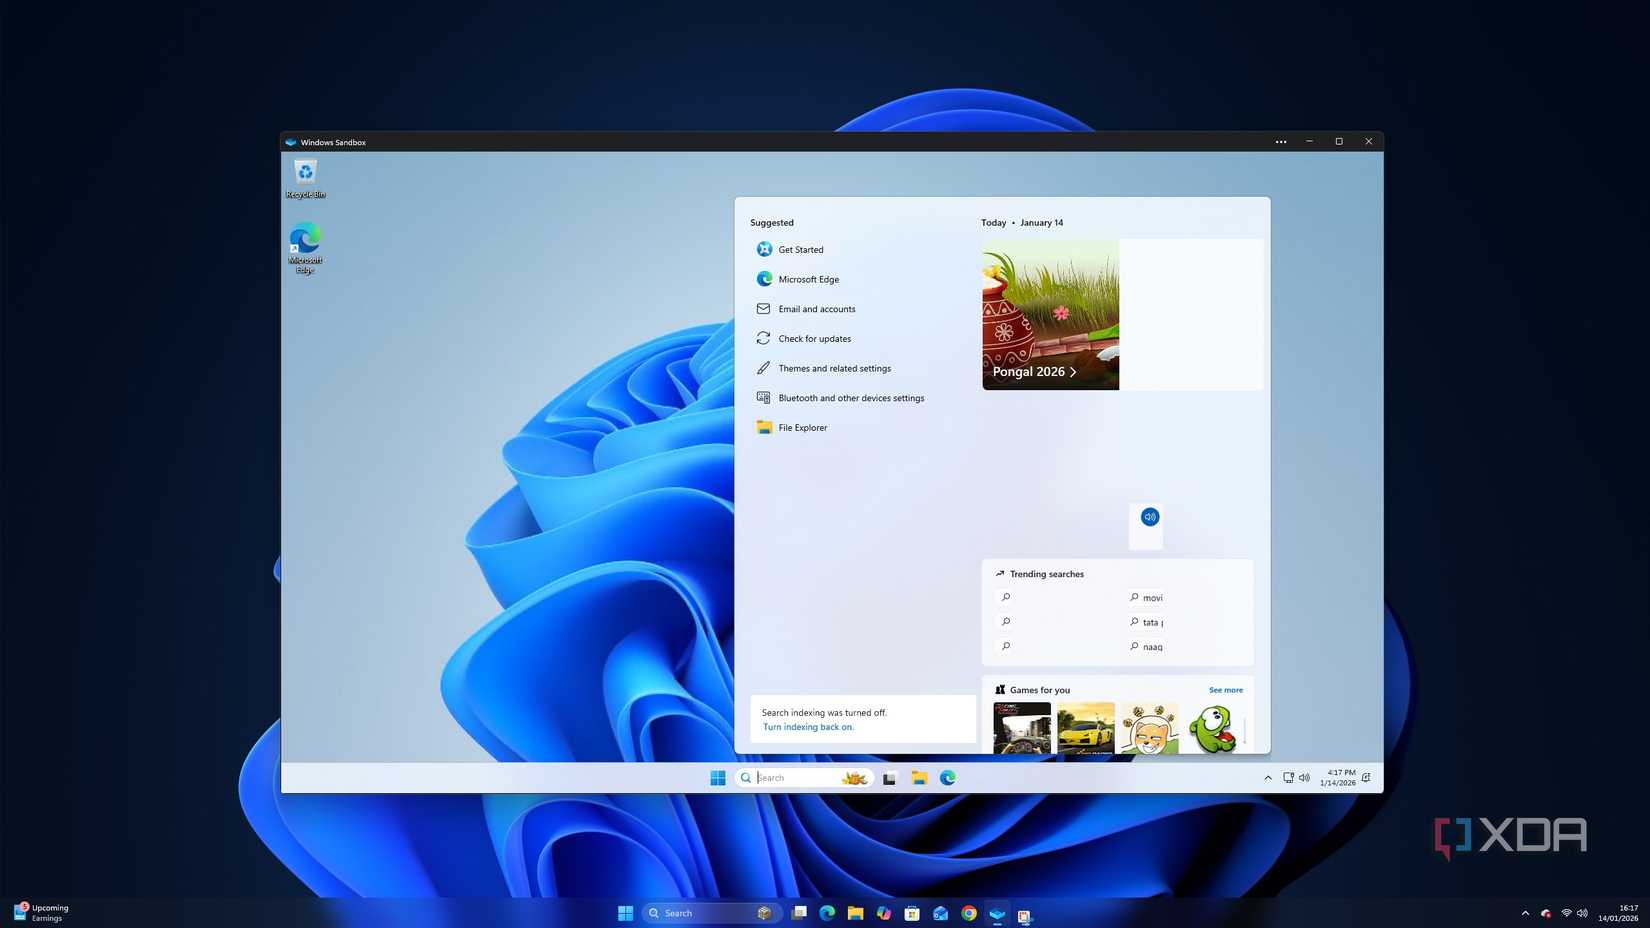The height and width of the screenshot is (928, 1650).
Task: Click See more in Games for you
Action: click(1225, 690)
